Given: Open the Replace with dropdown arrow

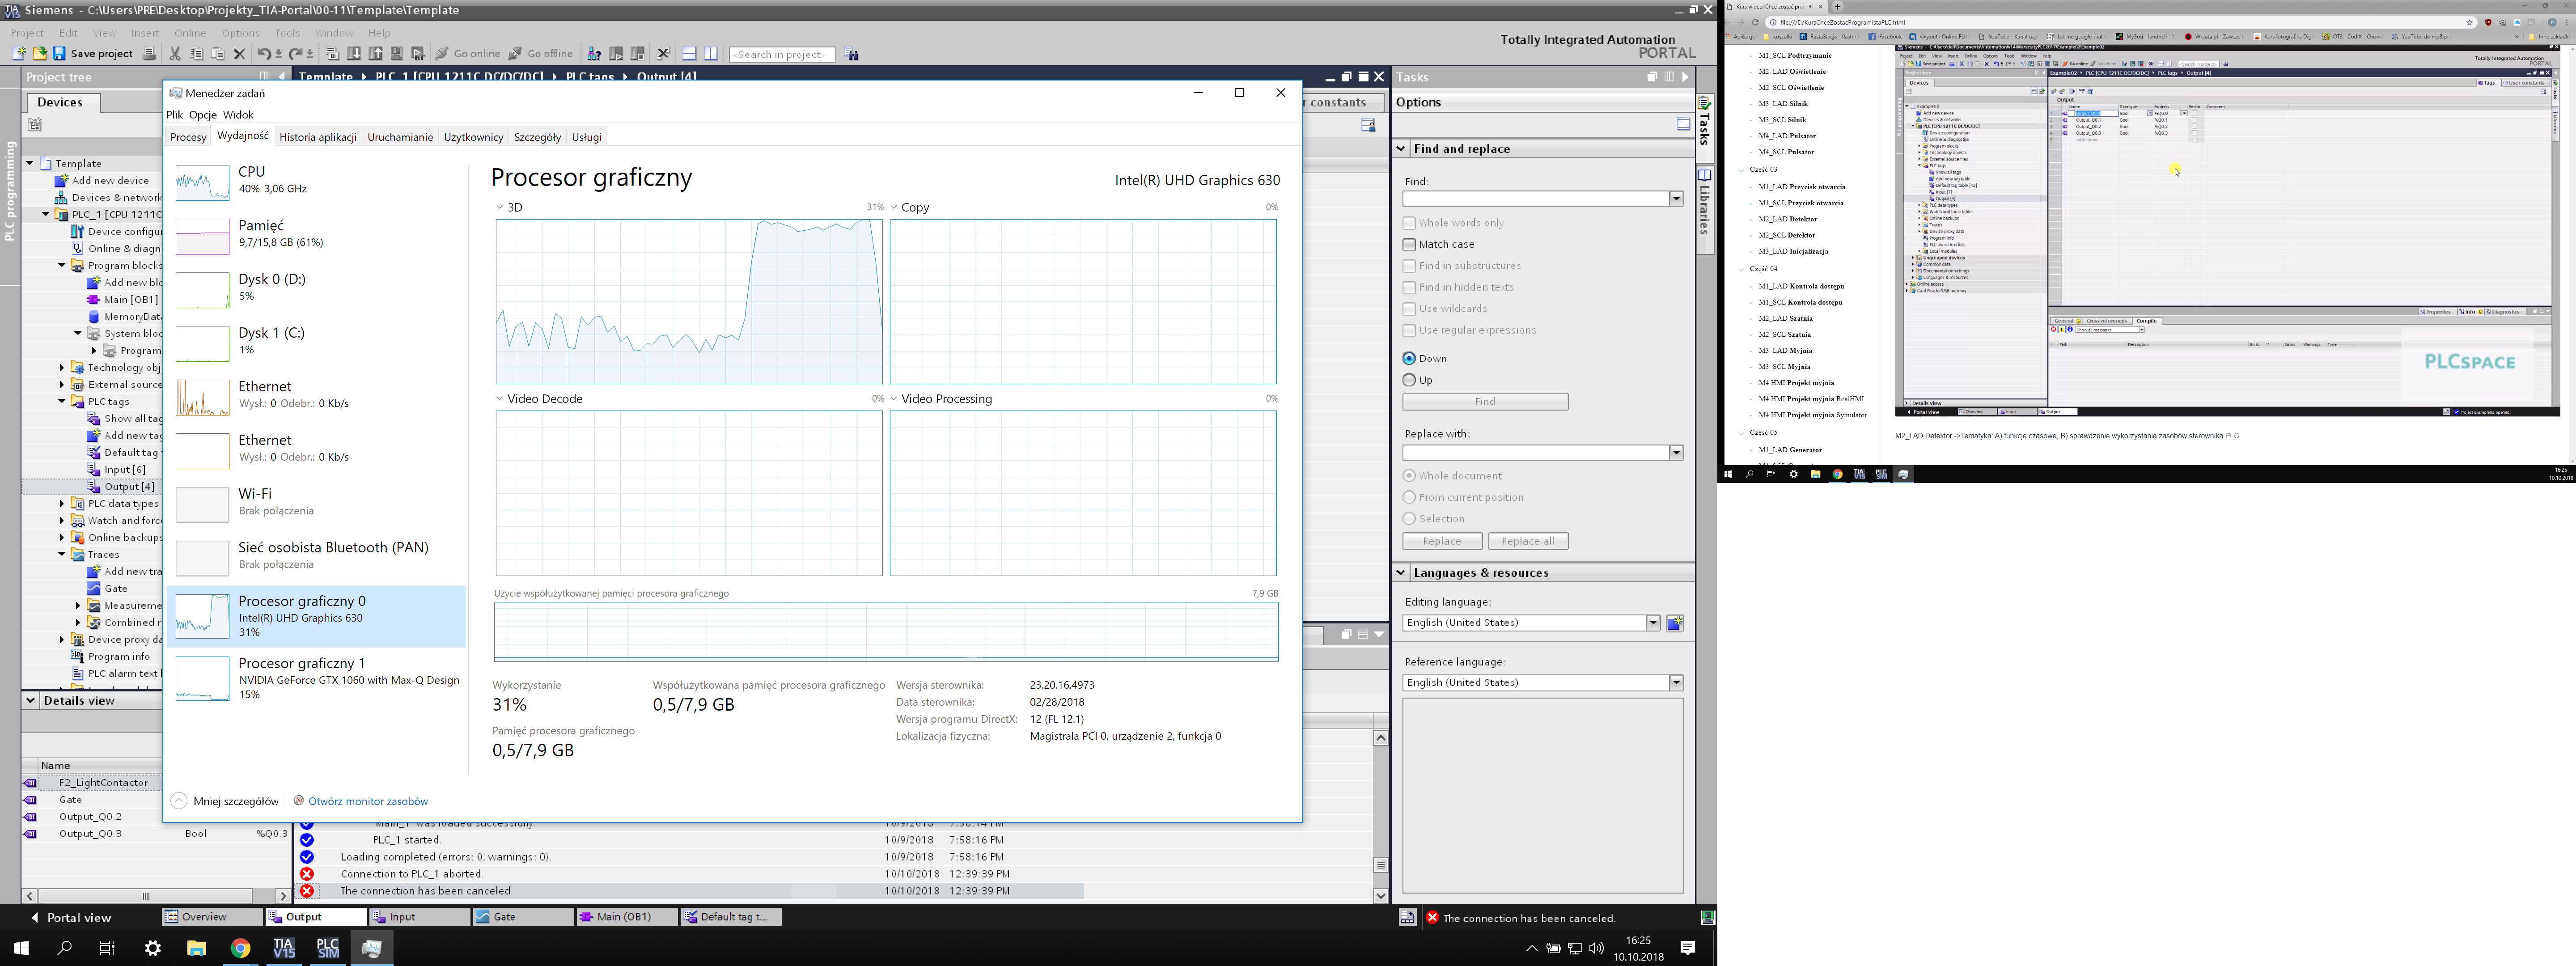Looking at the screenshot, I should [1676, 453].
